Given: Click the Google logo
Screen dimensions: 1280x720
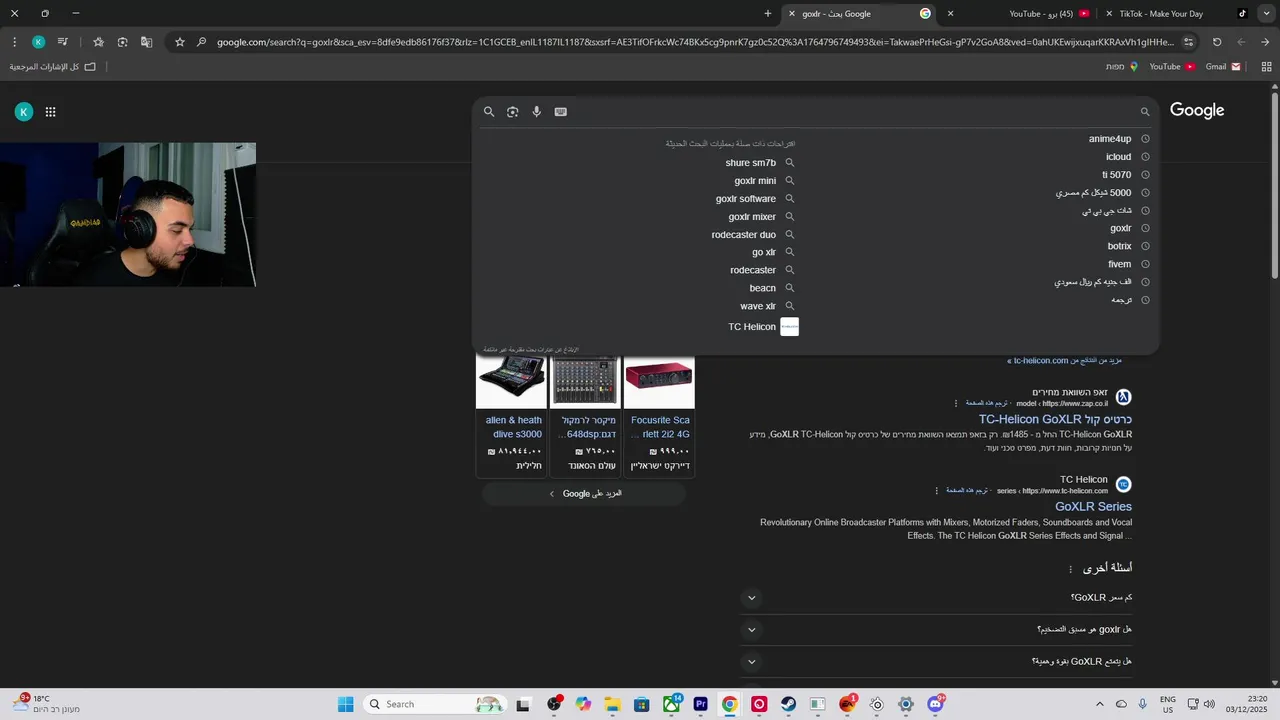Looking at the screenshot, I should 1197,111.
